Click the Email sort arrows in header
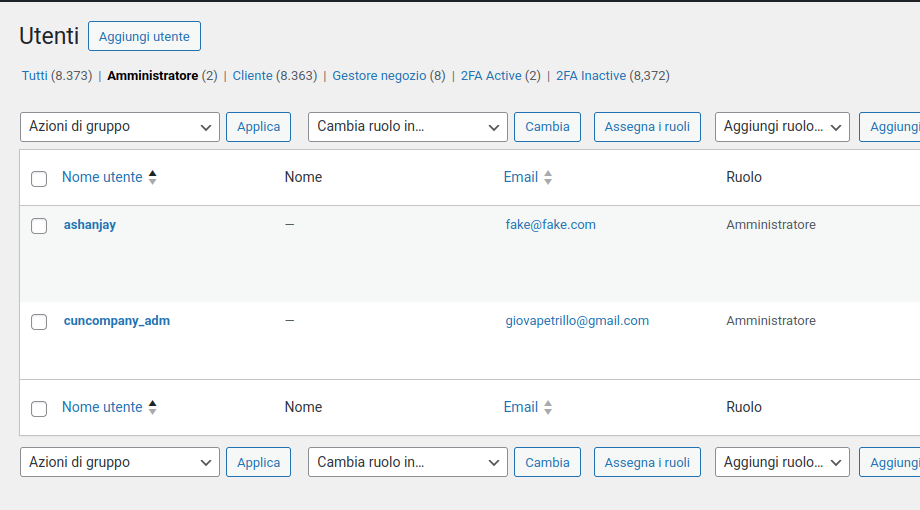 click(548, 178)
